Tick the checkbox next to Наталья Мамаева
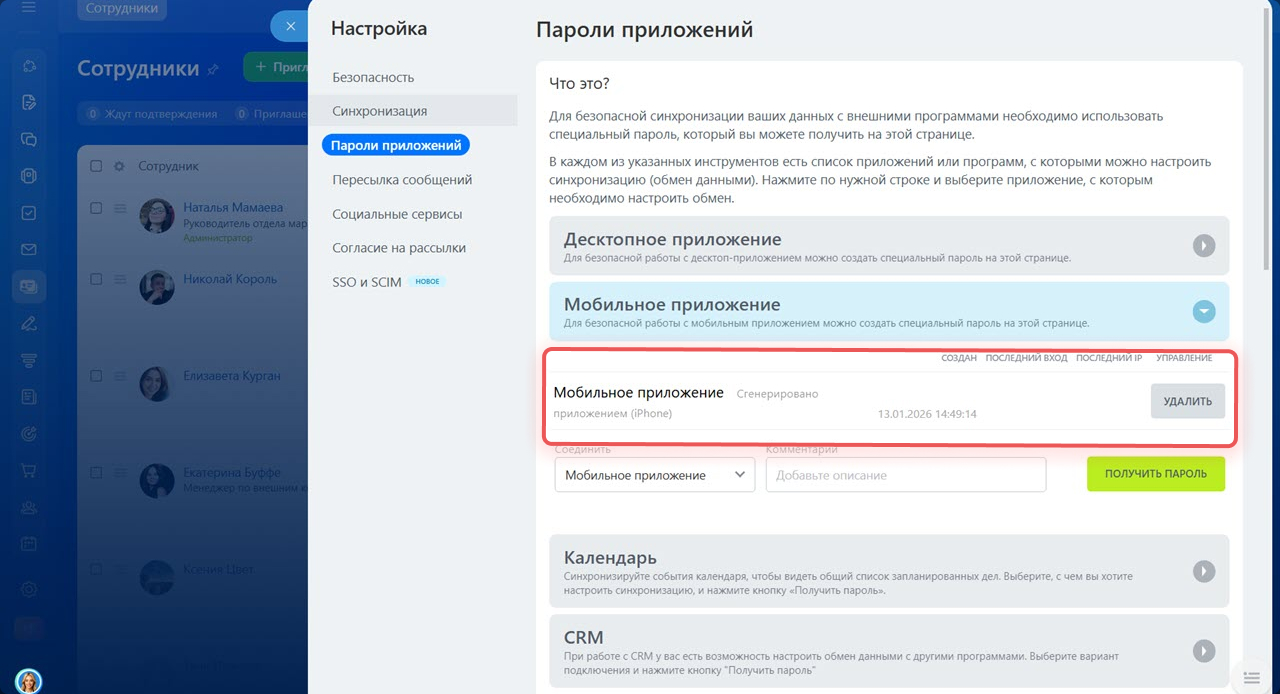1280x694 pixels. click(96, 208)
